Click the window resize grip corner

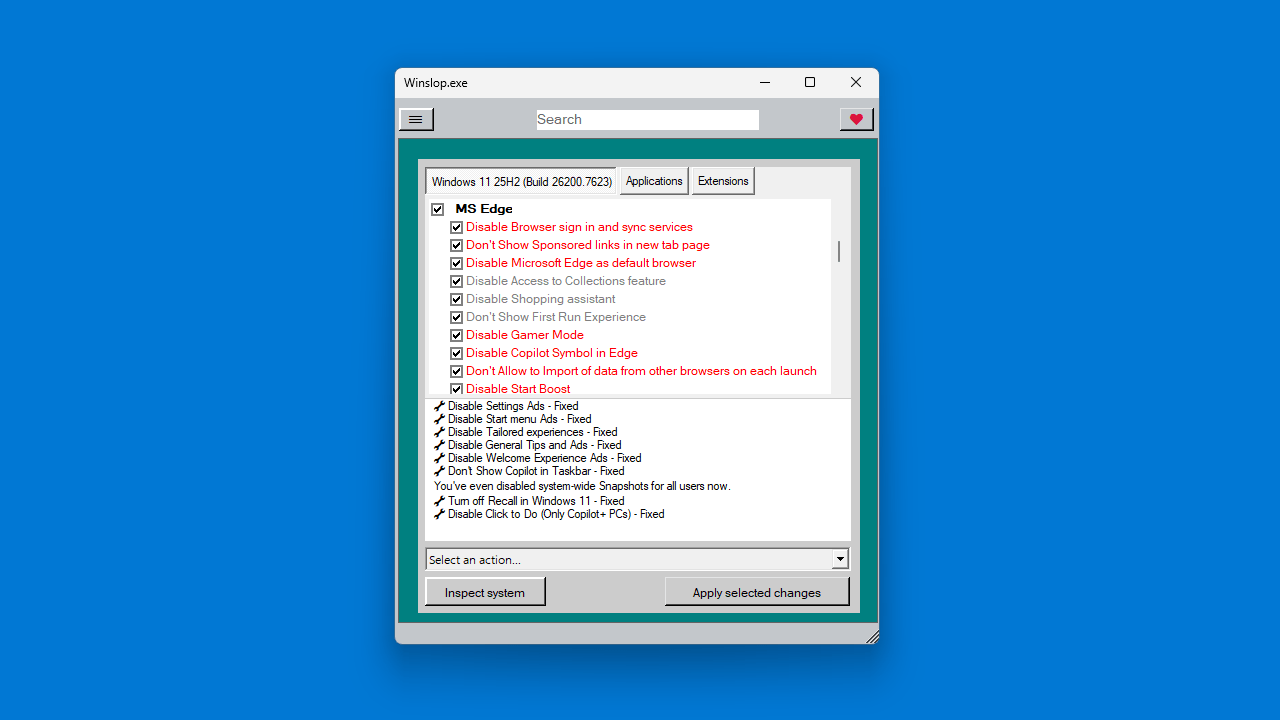tap(871, 636)
